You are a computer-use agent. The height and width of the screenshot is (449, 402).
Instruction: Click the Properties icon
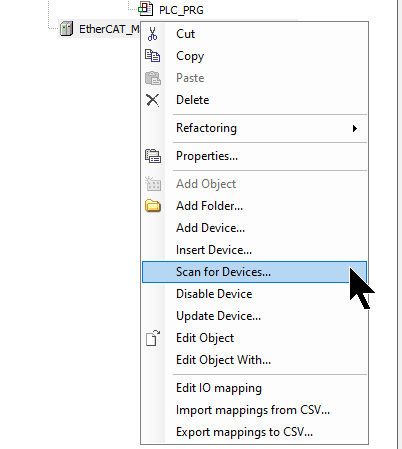coord(153,156)
